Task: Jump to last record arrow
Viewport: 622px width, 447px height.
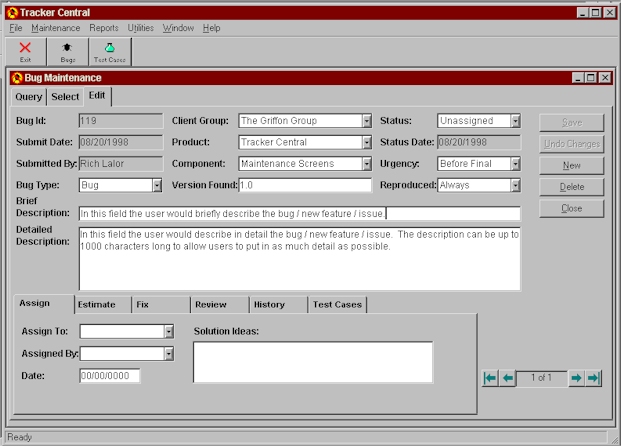Action: [593, 378]
